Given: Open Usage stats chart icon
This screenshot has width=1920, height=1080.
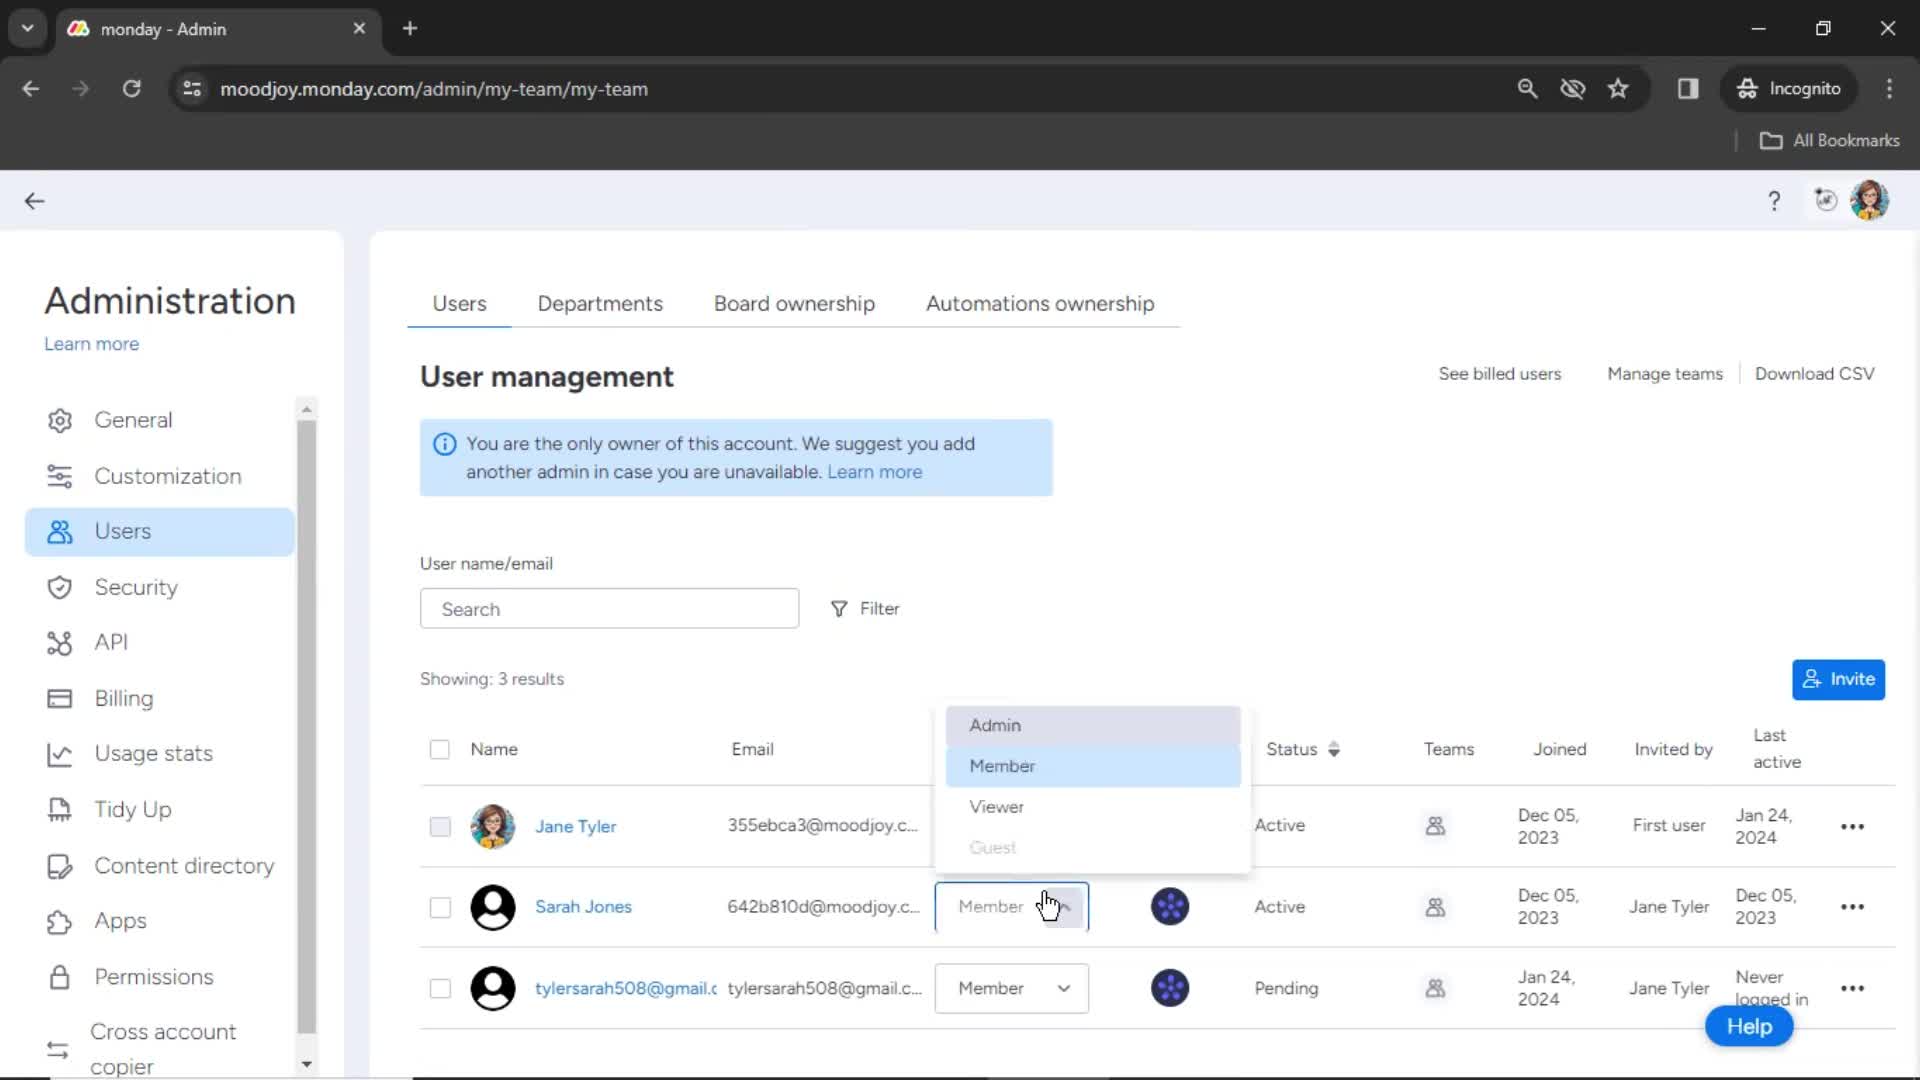Looking at the screenshot, I should 60,755.
